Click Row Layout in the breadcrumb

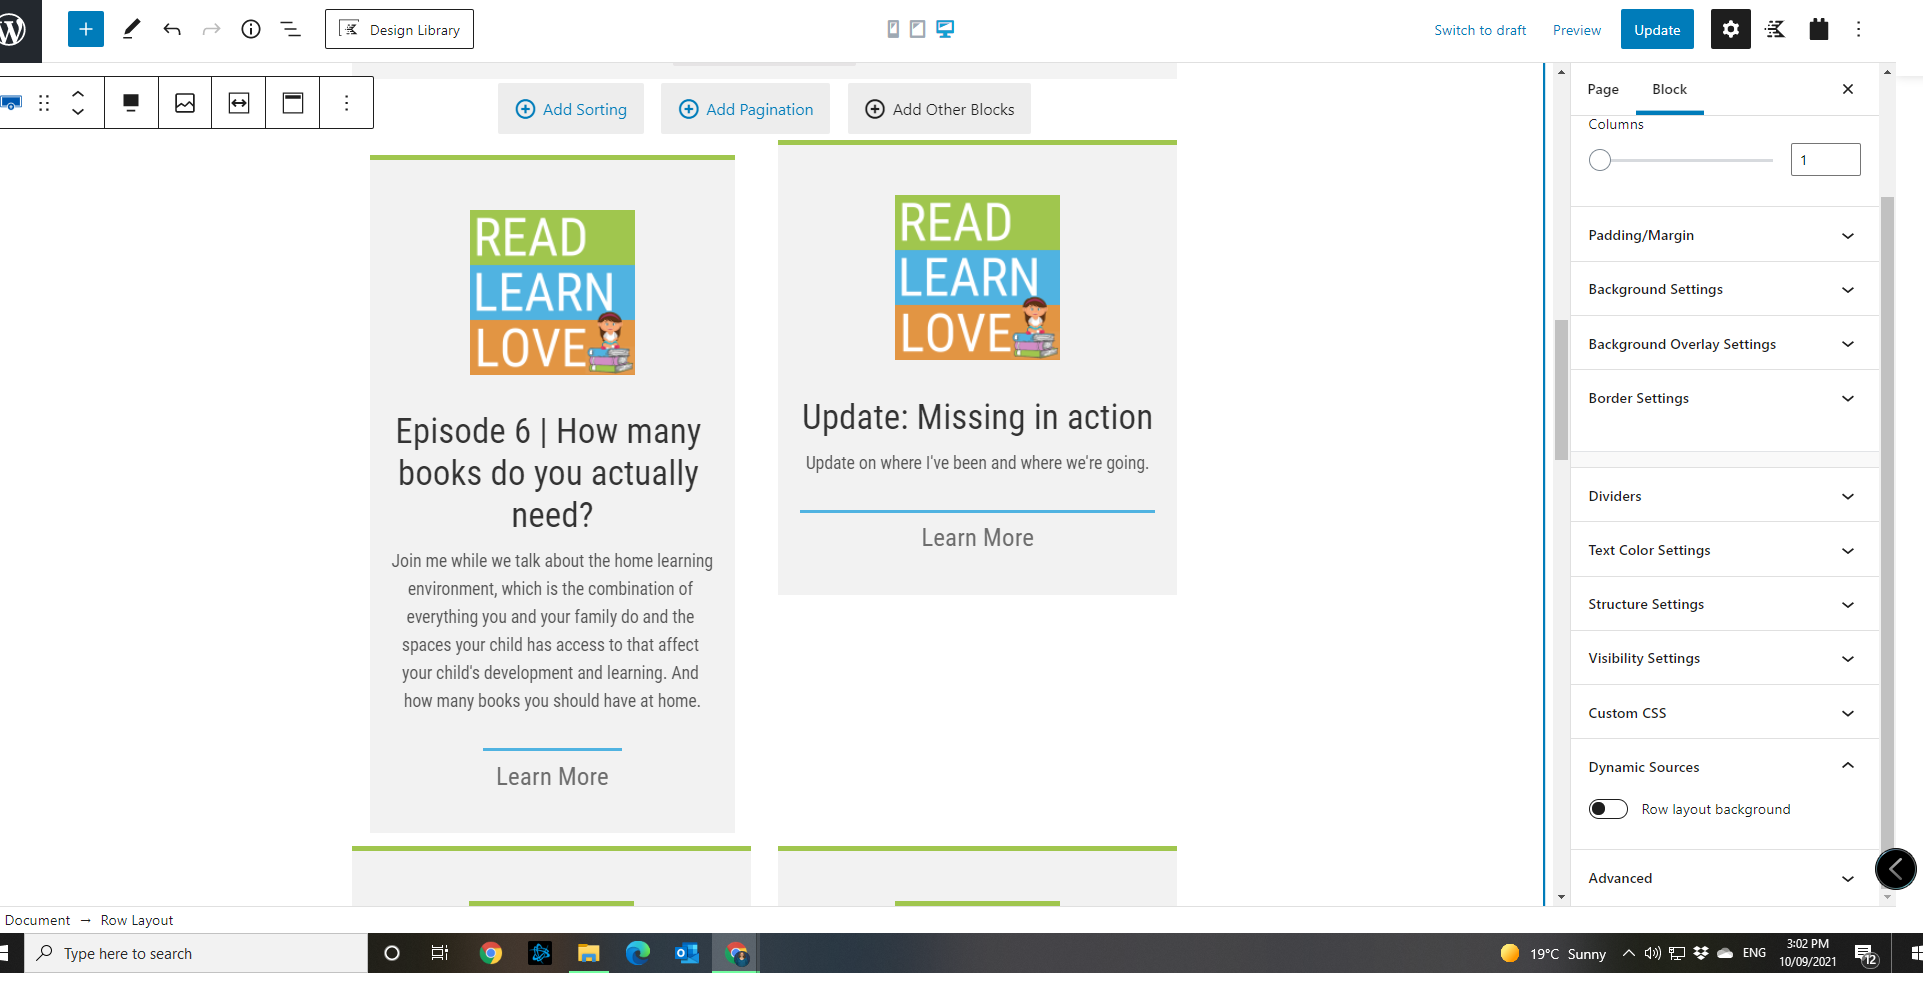(x=137, y=920)
